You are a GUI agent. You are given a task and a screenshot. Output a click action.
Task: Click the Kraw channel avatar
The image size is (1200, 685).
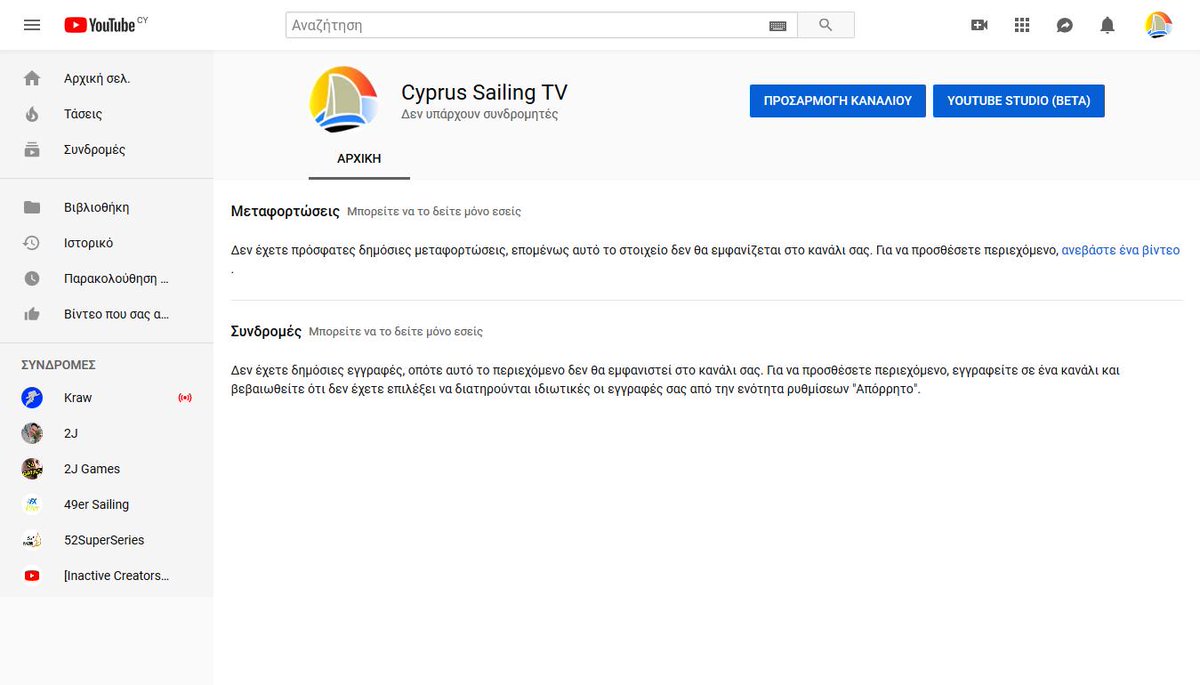(x=32, y=398)
